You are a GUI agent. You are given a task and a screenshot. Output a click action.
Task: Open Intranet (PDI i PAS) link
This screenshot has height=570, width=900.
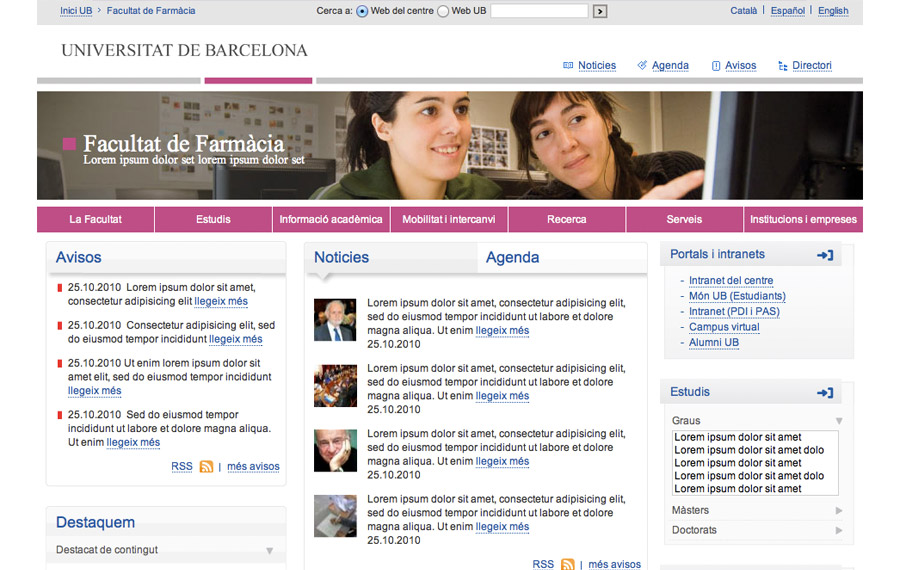click(734, 312)
